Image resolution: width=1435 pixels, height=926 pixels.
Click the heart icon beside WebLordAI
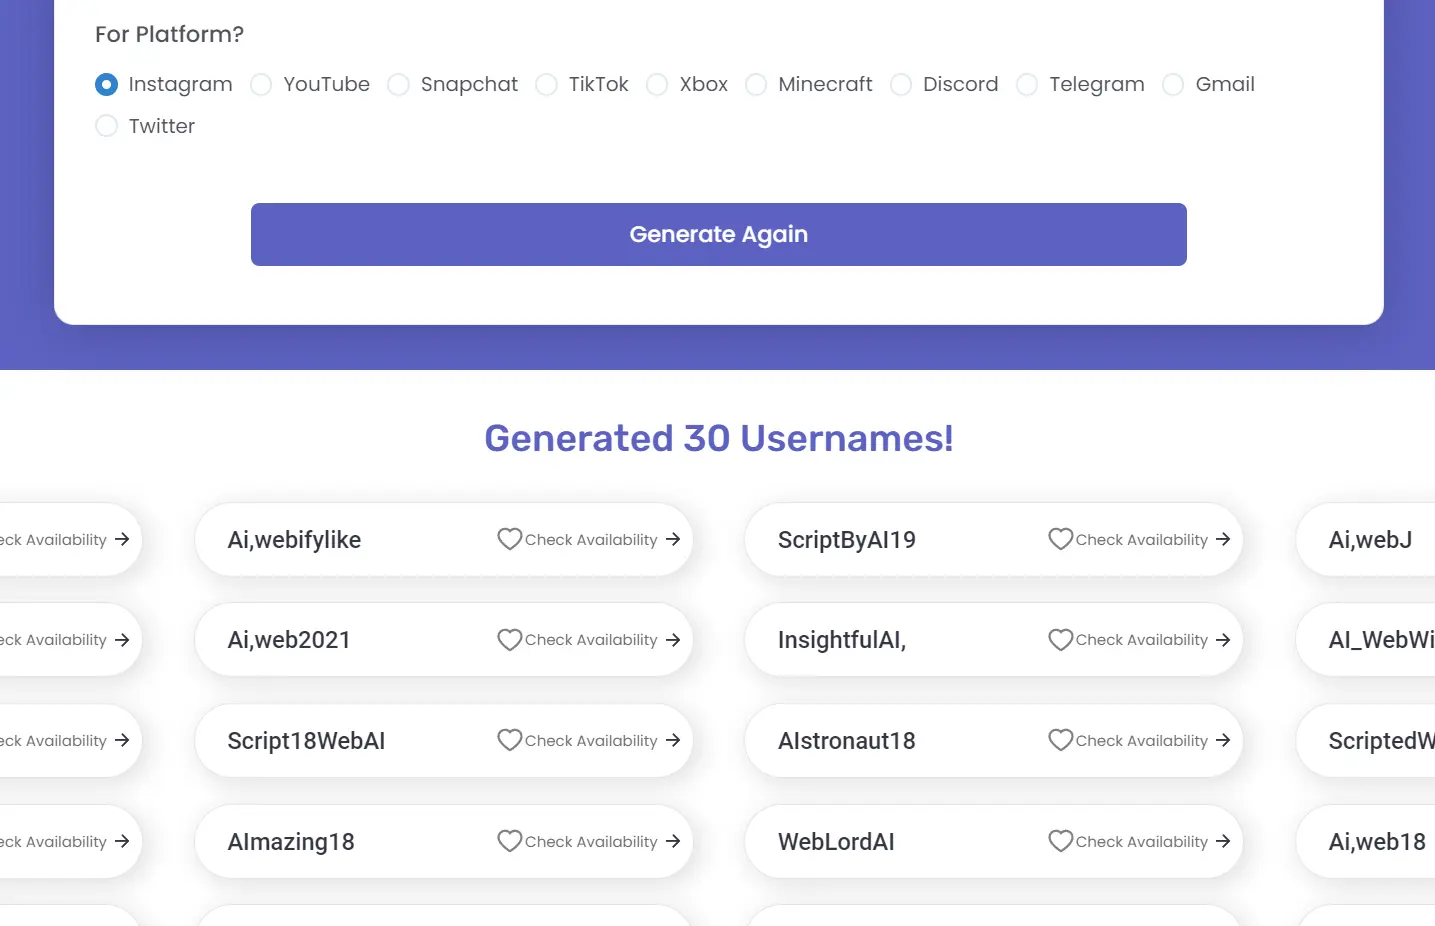[x=1060, y=841]
